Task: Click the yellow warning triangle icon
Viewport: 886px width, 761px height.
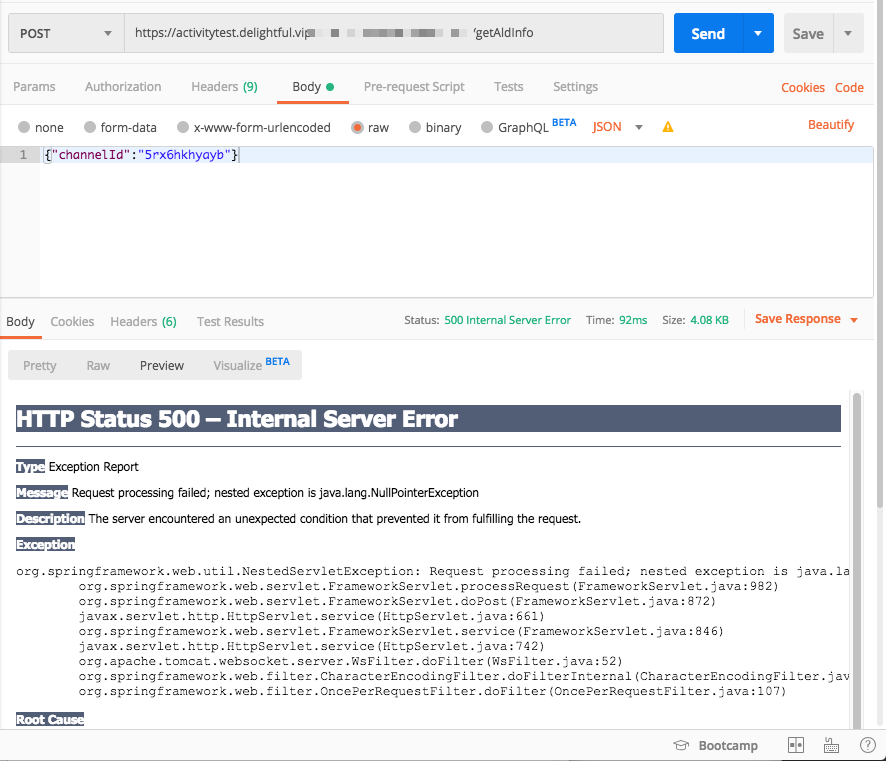Action: (x=668, y=127)
